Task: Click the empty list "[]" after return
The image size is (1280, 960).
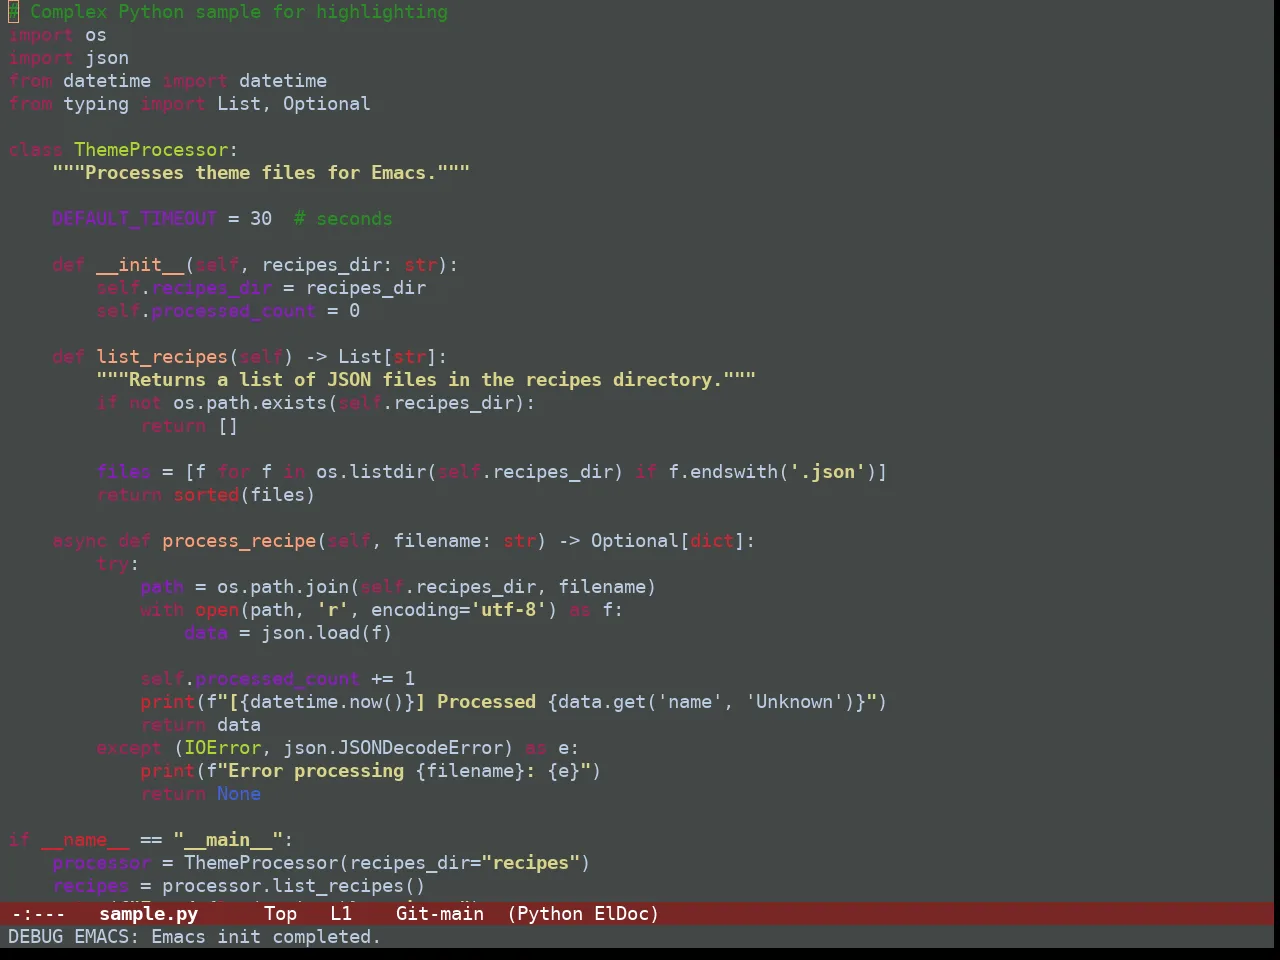Action: pos(228,426)
